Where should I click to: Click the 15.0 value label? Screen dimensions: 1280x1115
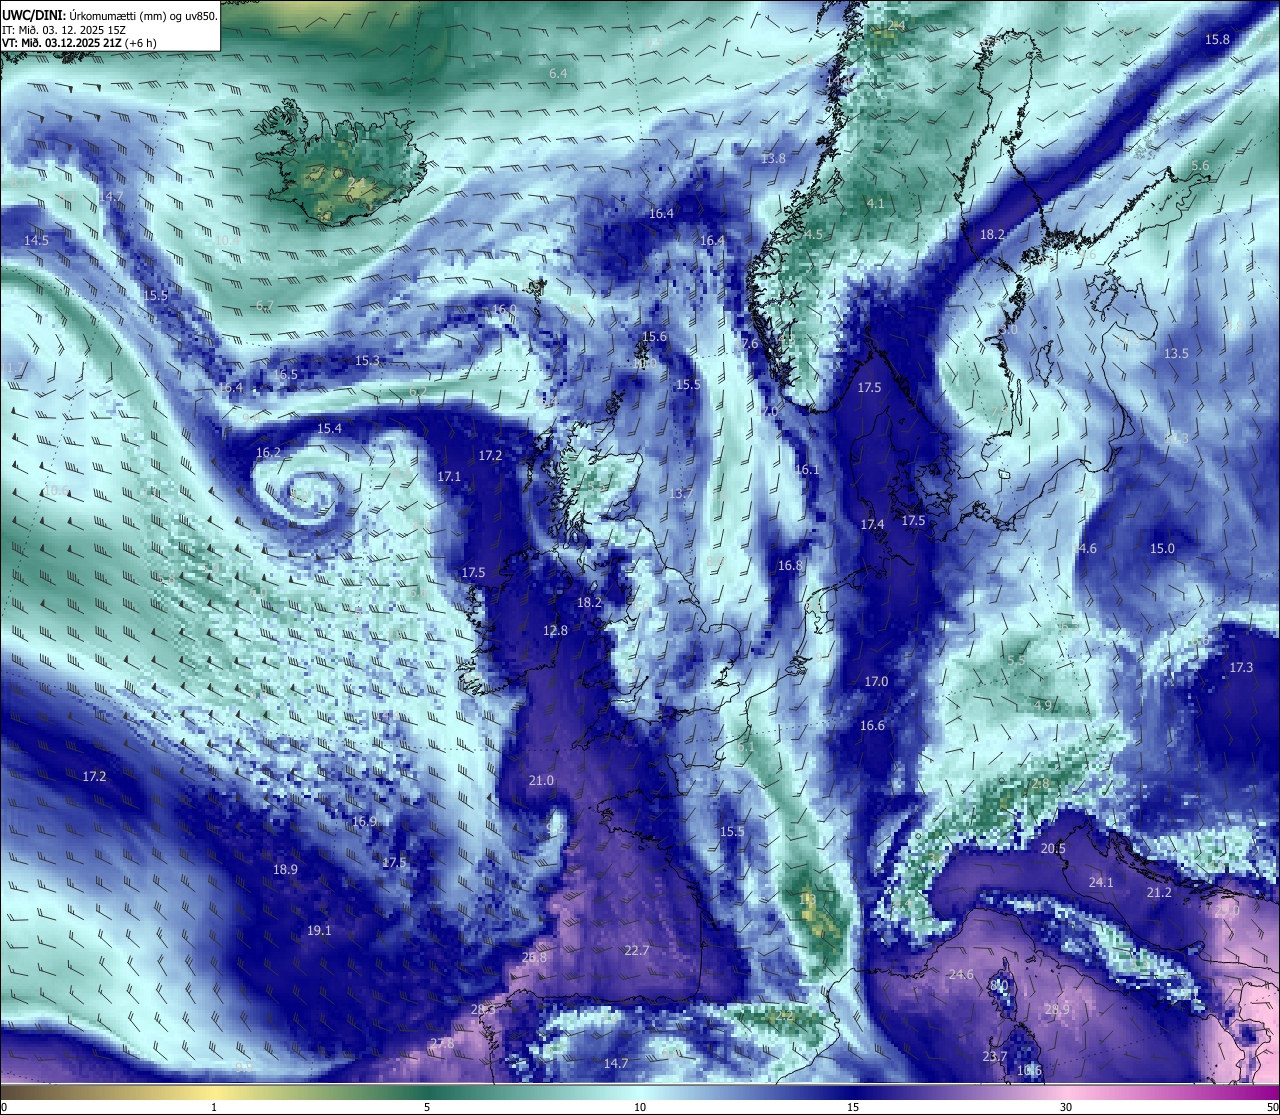tap(1162, 549)
